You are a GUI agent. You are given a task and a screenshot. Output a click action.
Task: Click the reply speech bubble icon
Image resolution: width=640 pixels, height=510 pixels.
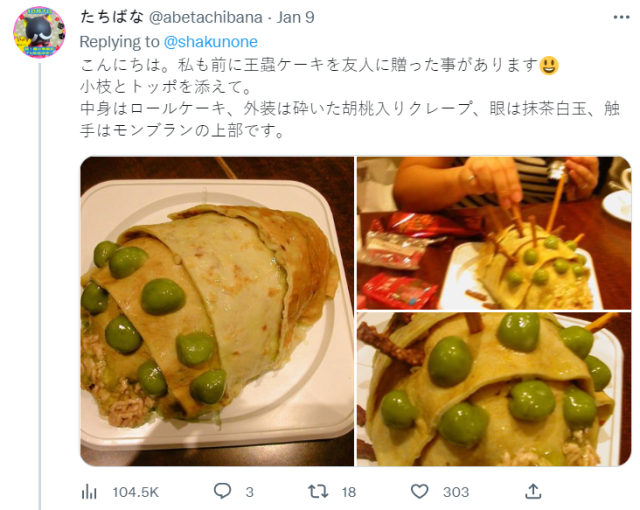click(x=222, y=491)
